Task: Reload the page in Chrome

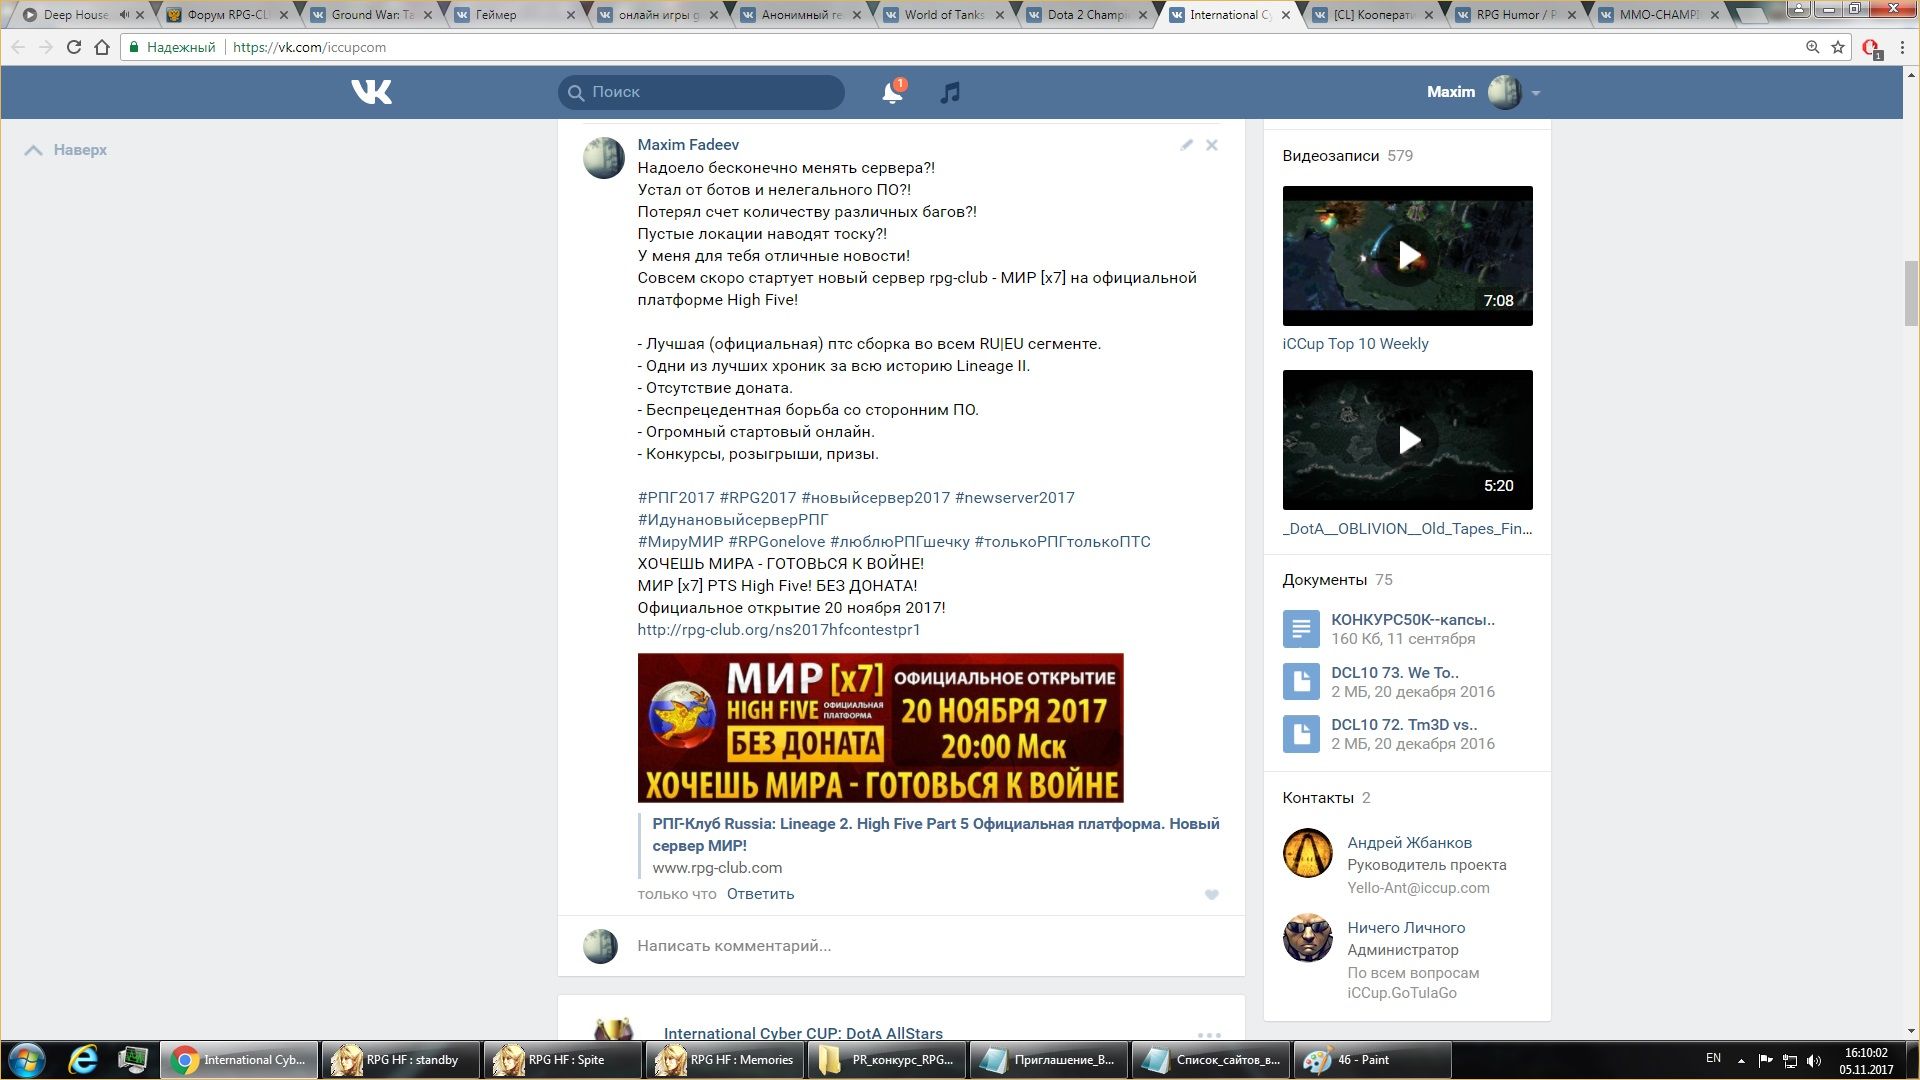Action: 73,47
